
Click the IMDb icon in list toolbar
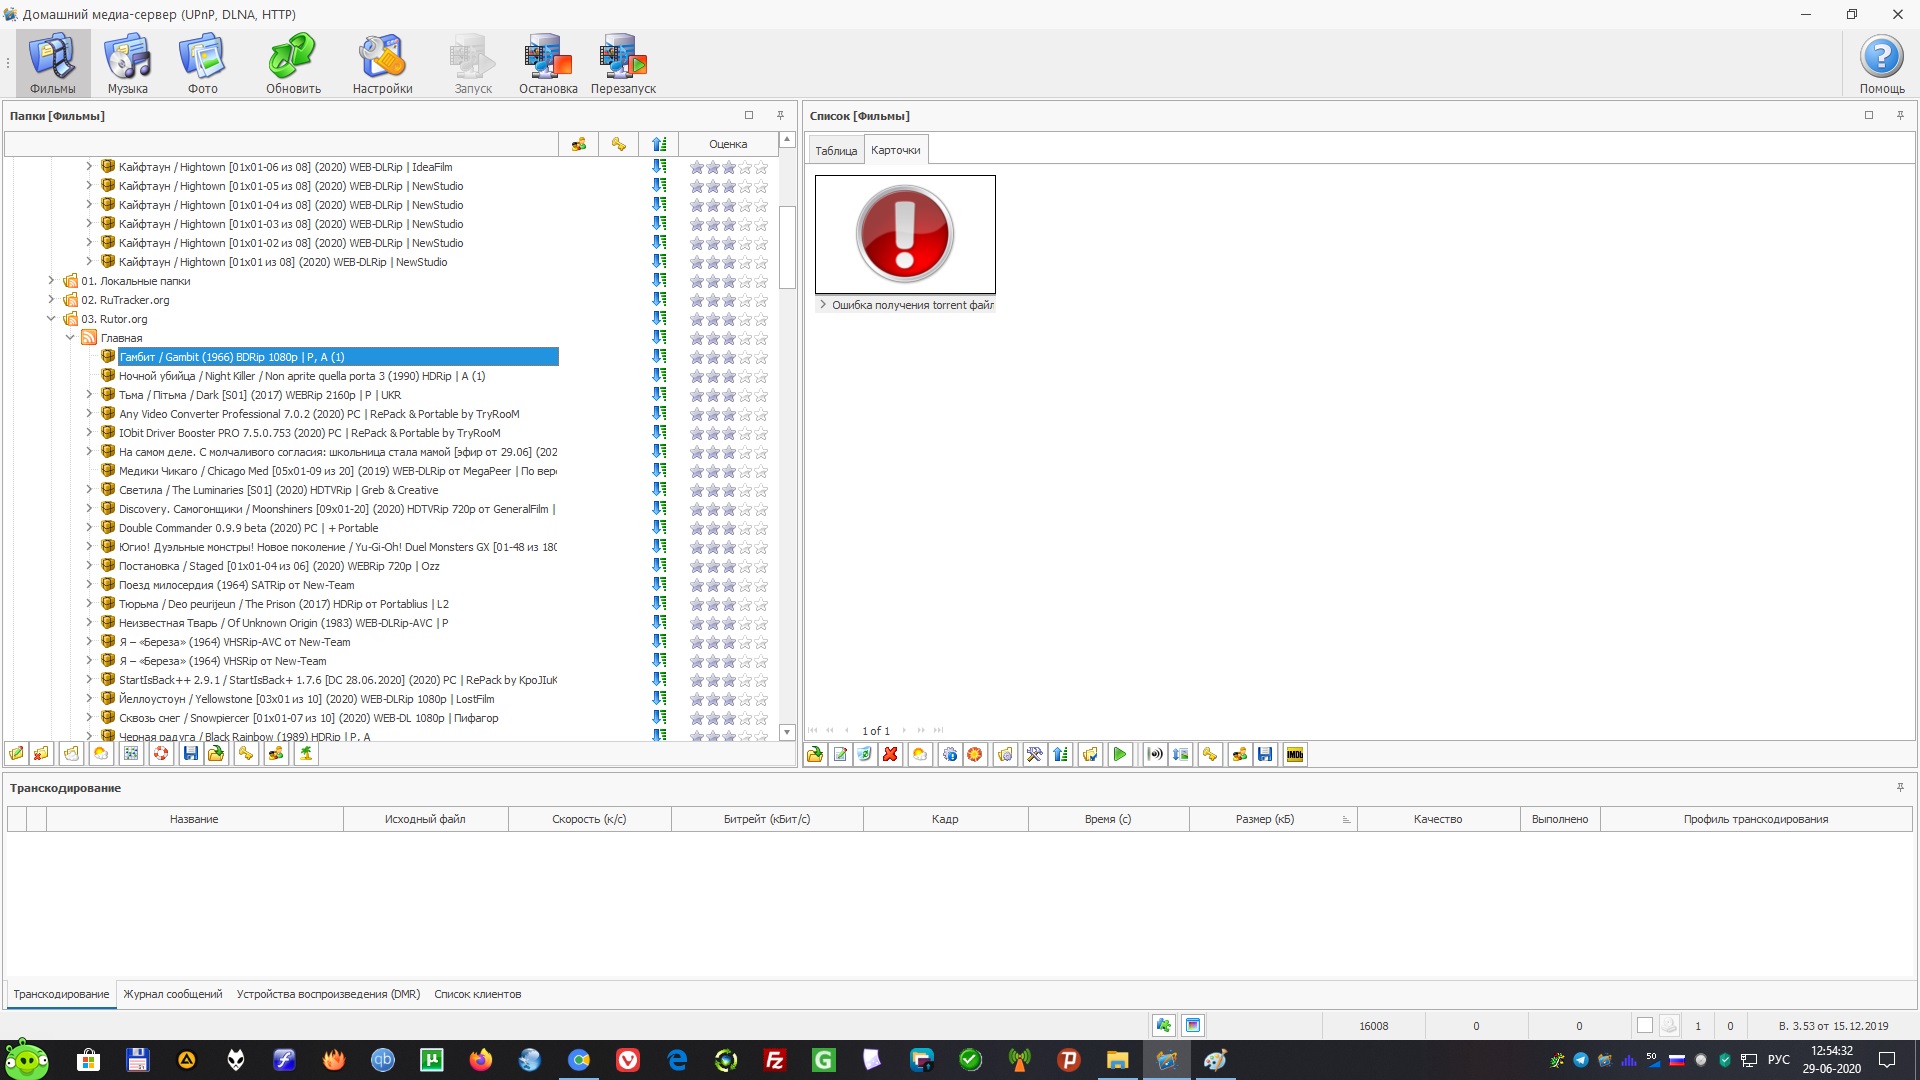click(1295, 755)
